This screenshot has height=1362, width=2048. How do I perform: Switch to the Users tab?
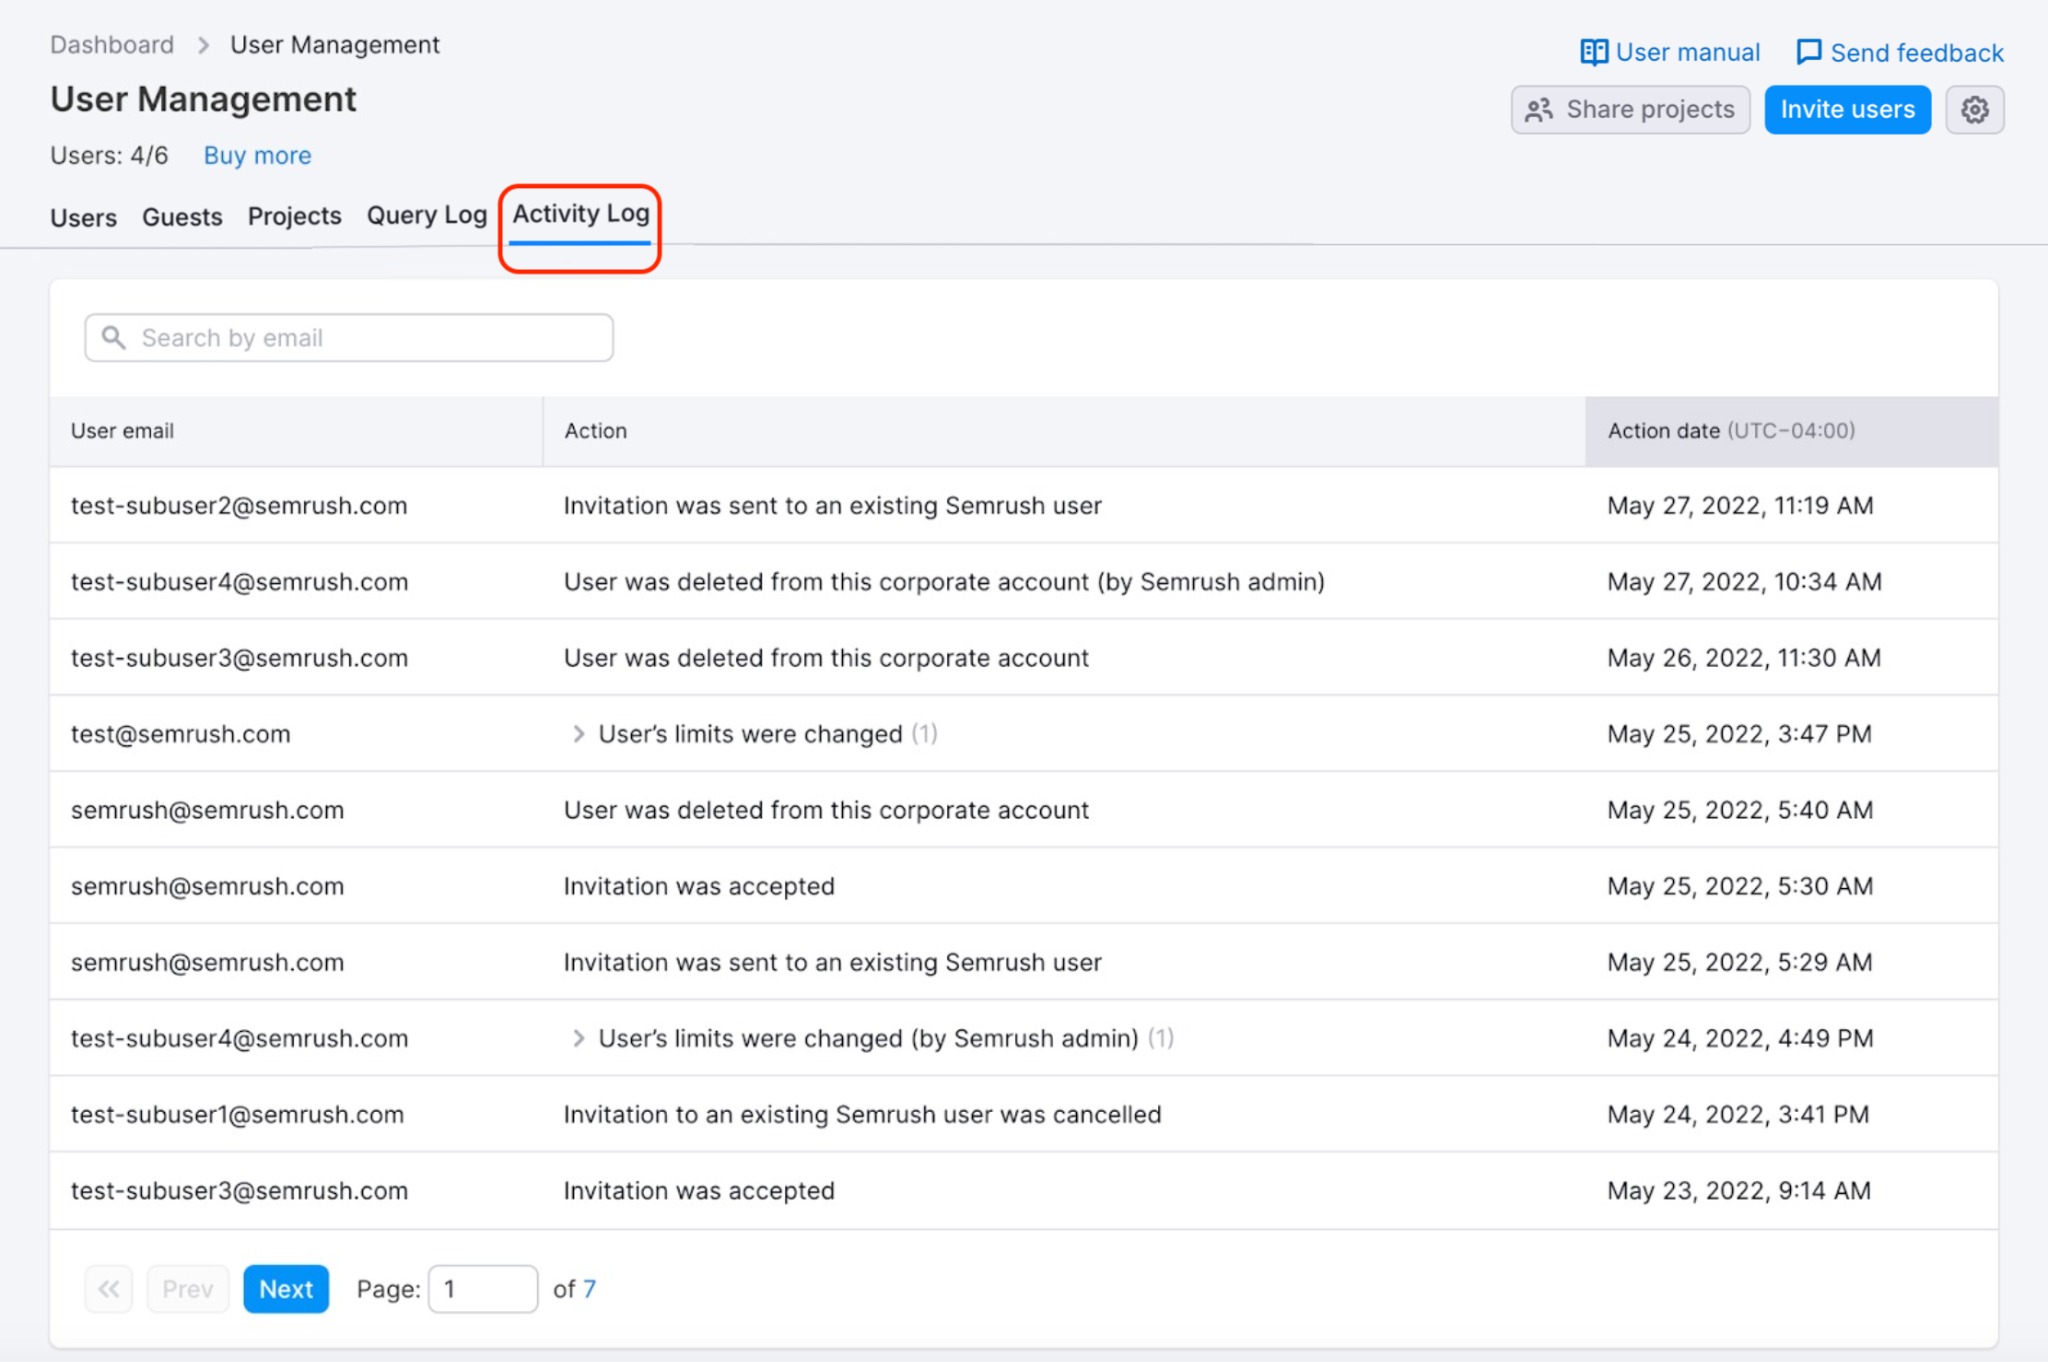83,217
